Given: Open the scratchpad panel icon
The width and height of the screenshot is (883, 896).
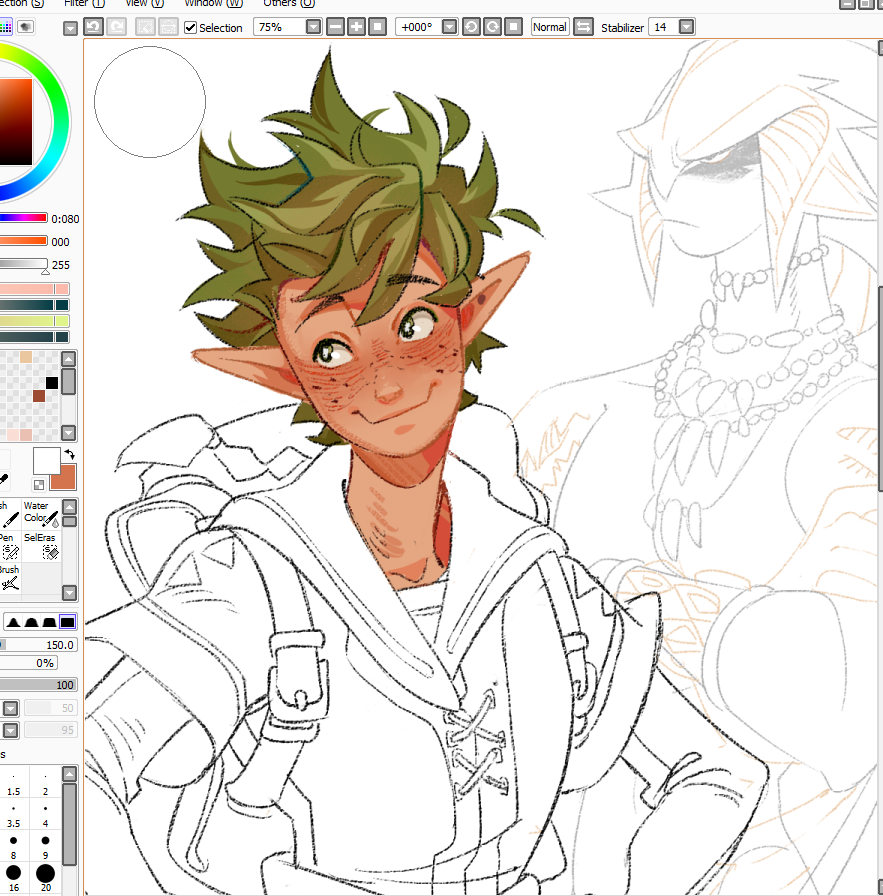Looking at the screenshot, I should [x=25, y=27].
